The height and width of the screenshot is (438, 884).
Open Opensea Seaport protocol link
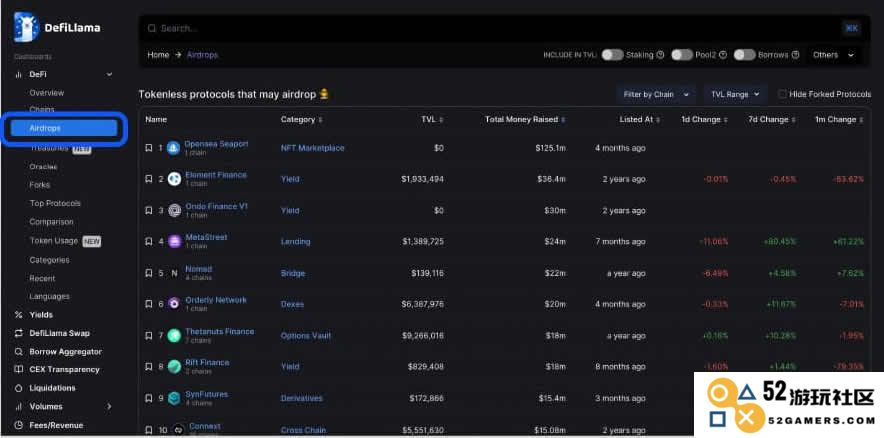tap(216, 144)
